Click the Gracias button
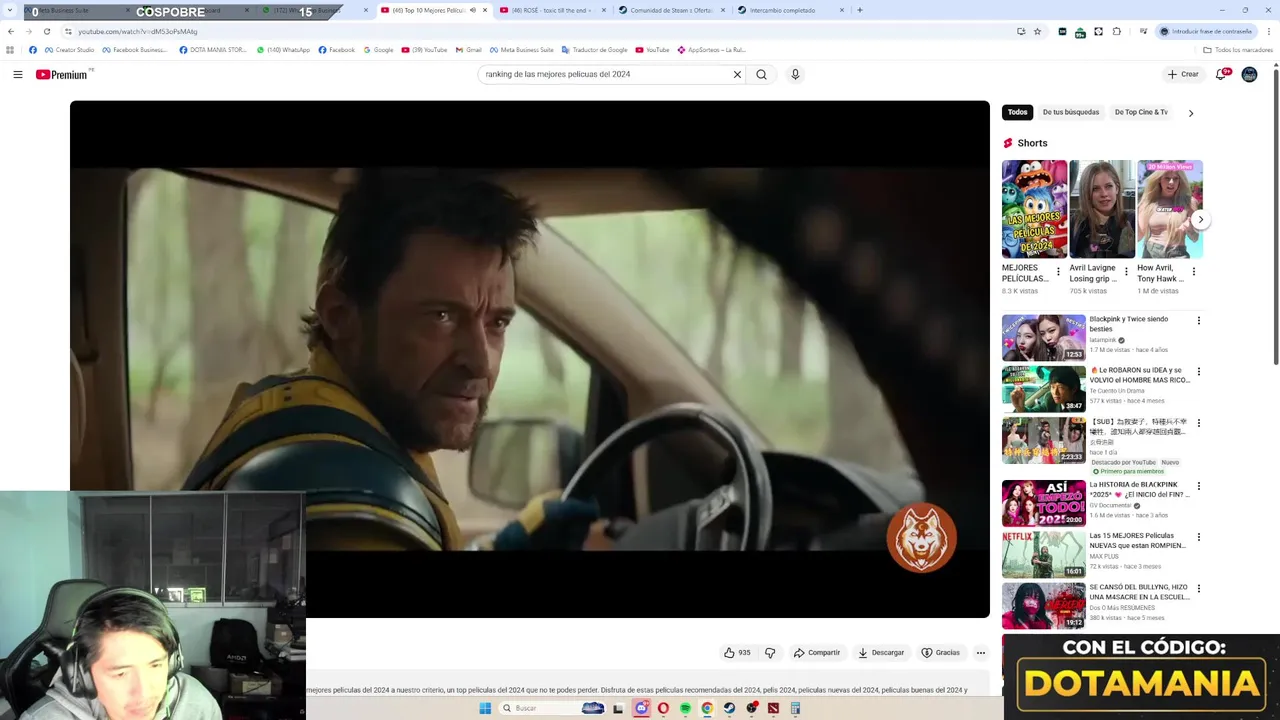1280x720 pixels. pyautogui.click(x=941, y=653)
